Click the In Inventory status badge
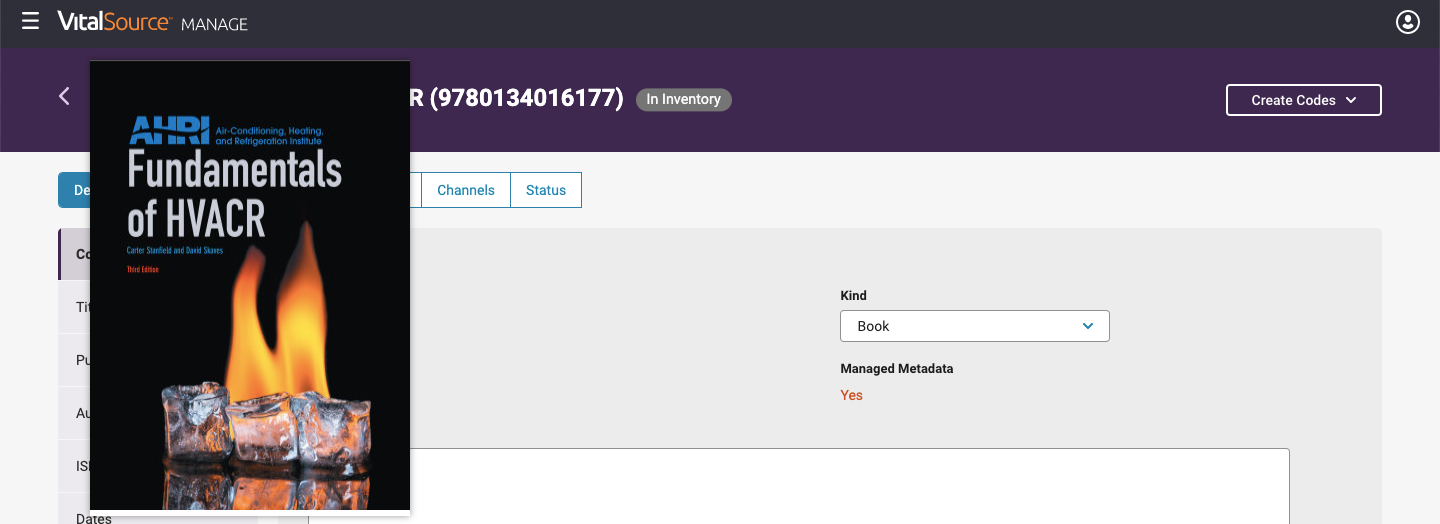 683,99
